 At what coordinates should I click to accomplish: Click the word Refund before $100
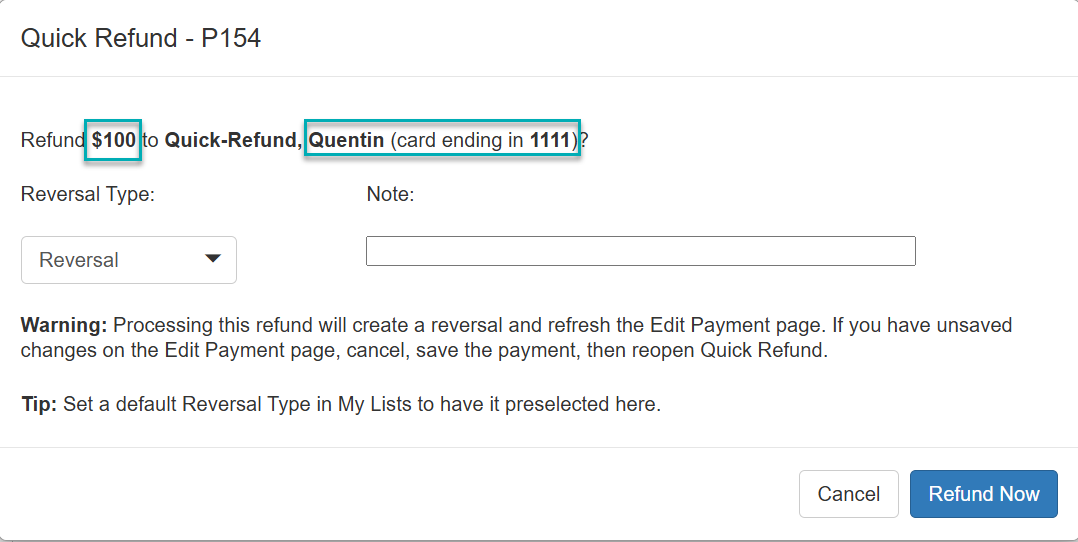click(53, 140)
